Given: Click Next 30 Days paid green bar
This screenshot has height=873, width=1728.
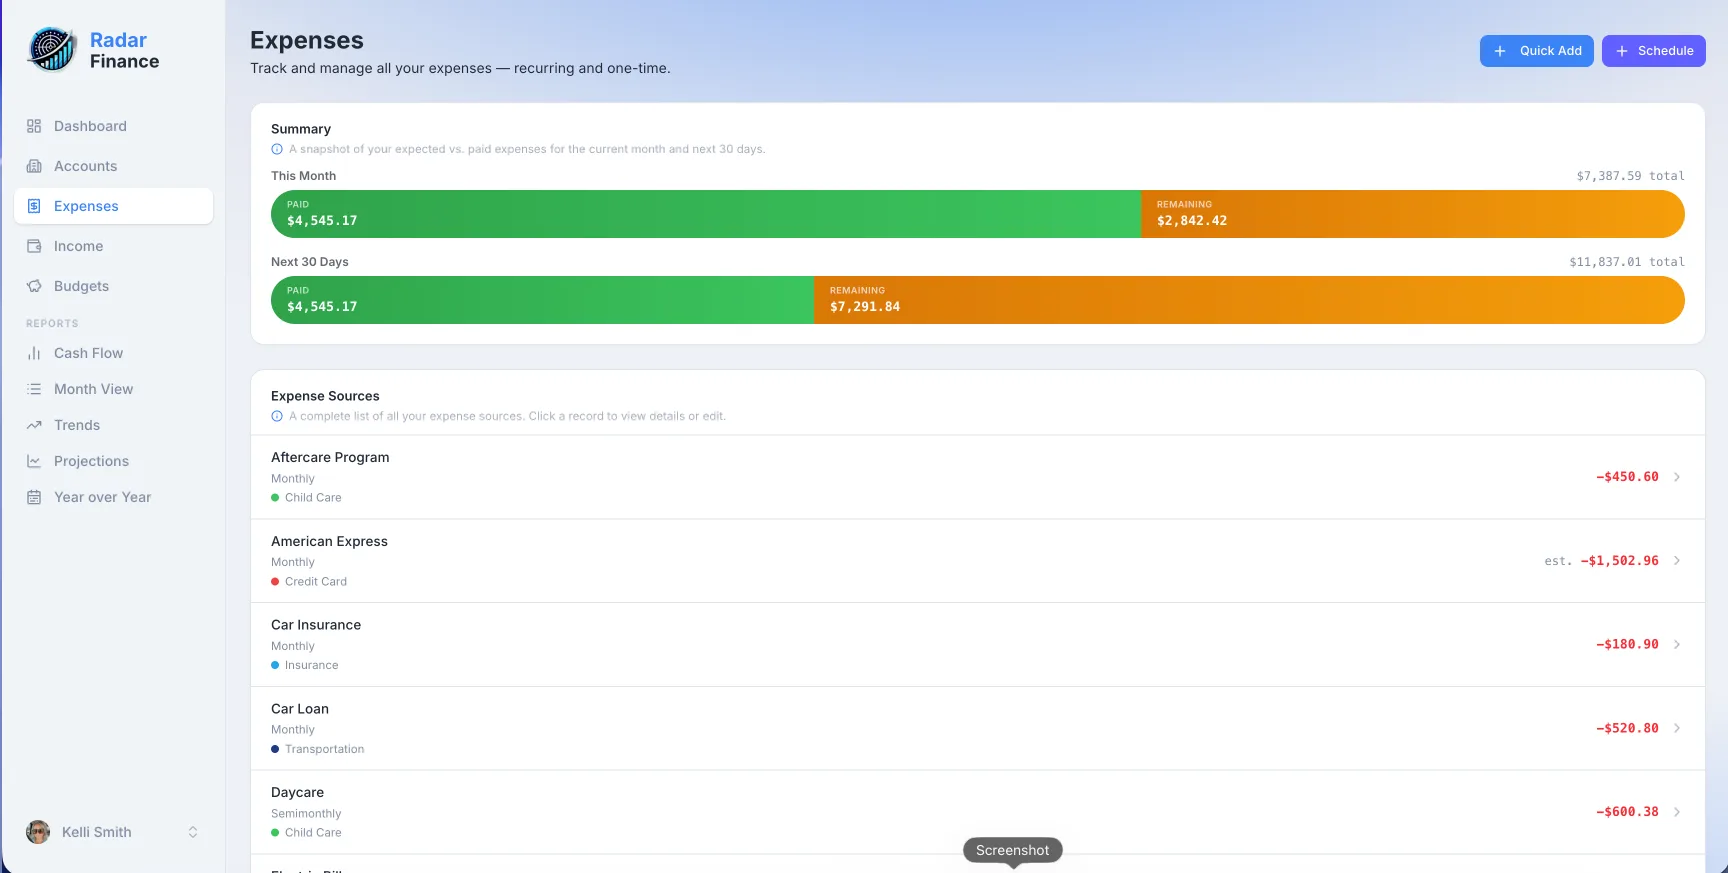Looking at the screenshot, I should point(542,300).
